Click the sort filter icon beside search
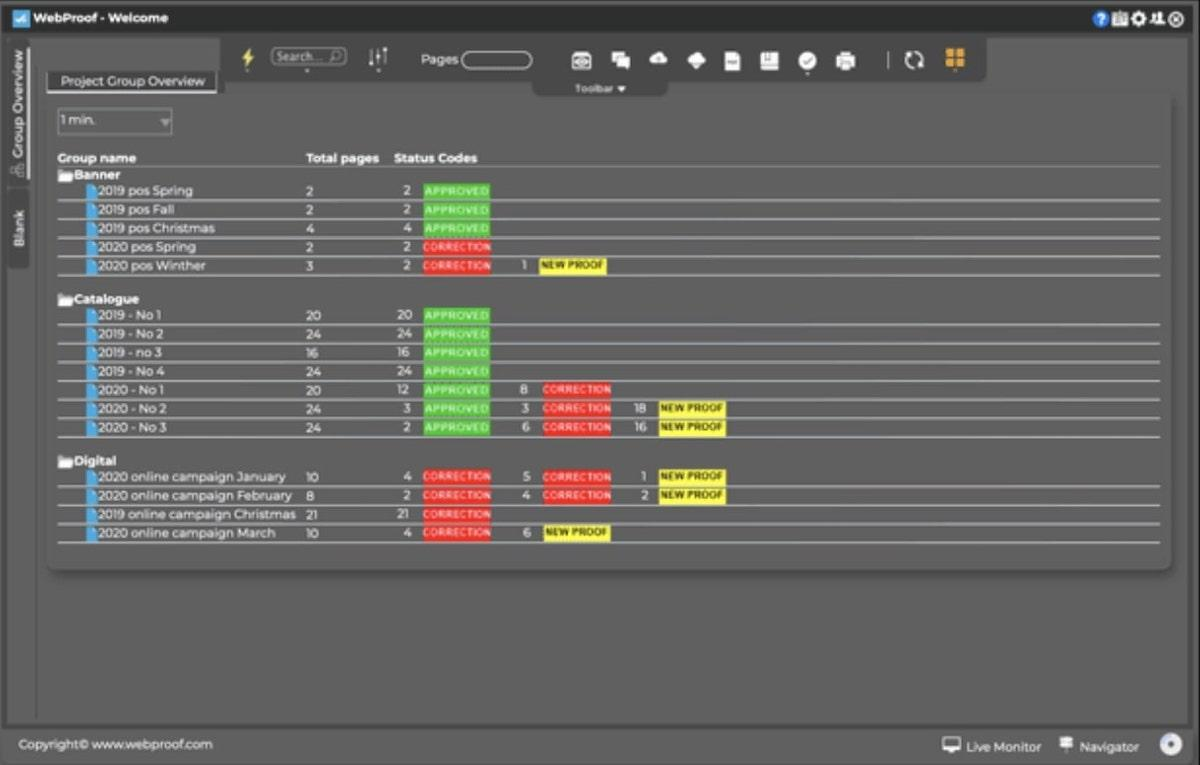This screenshot has width=1200, height=765. pos(377,59)
